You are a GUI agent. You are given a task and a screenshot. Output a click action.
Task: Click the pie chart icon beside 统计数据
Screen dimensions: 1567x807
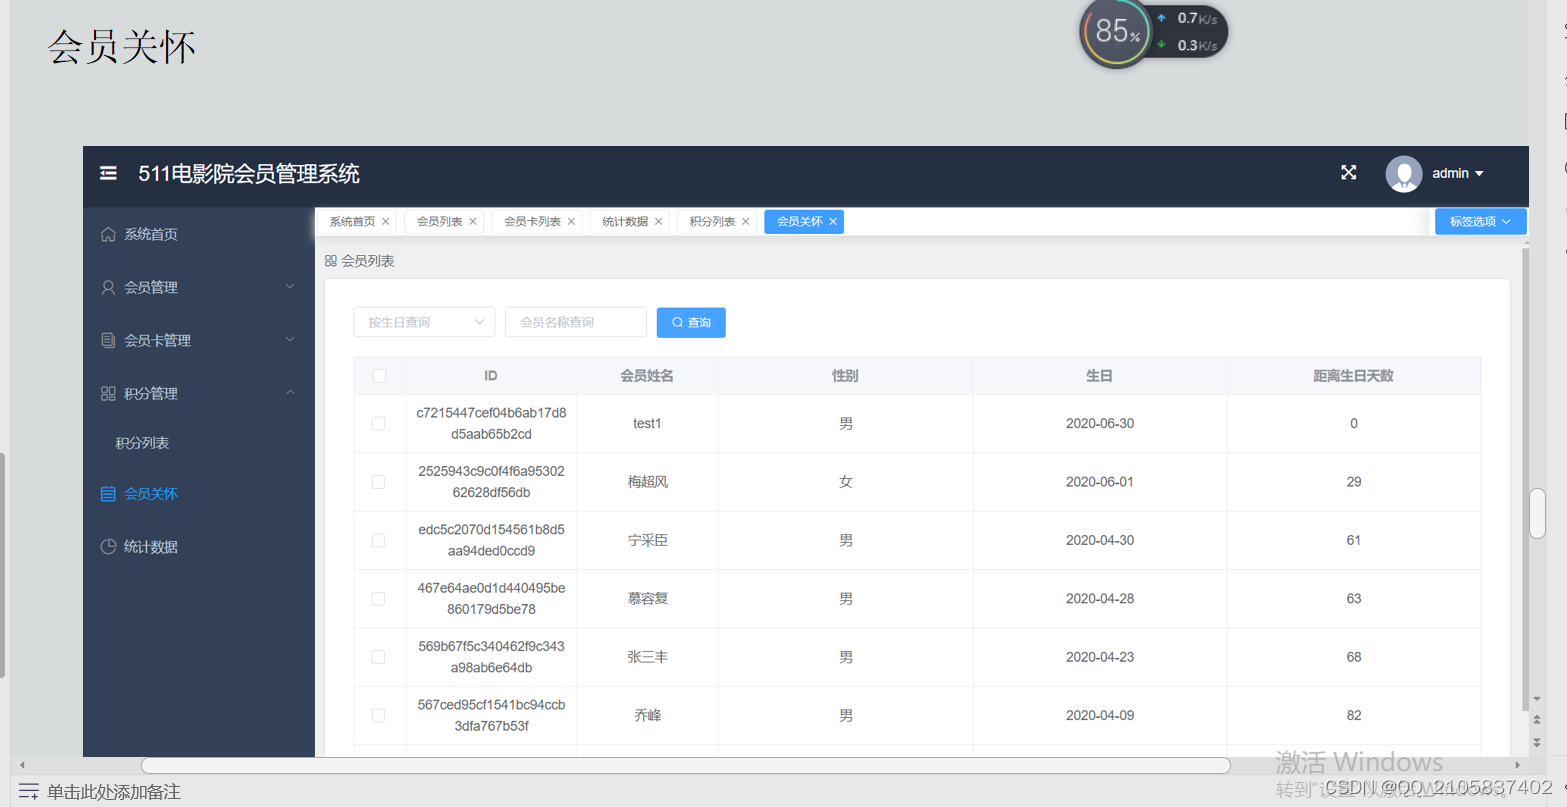pos(108,547)
